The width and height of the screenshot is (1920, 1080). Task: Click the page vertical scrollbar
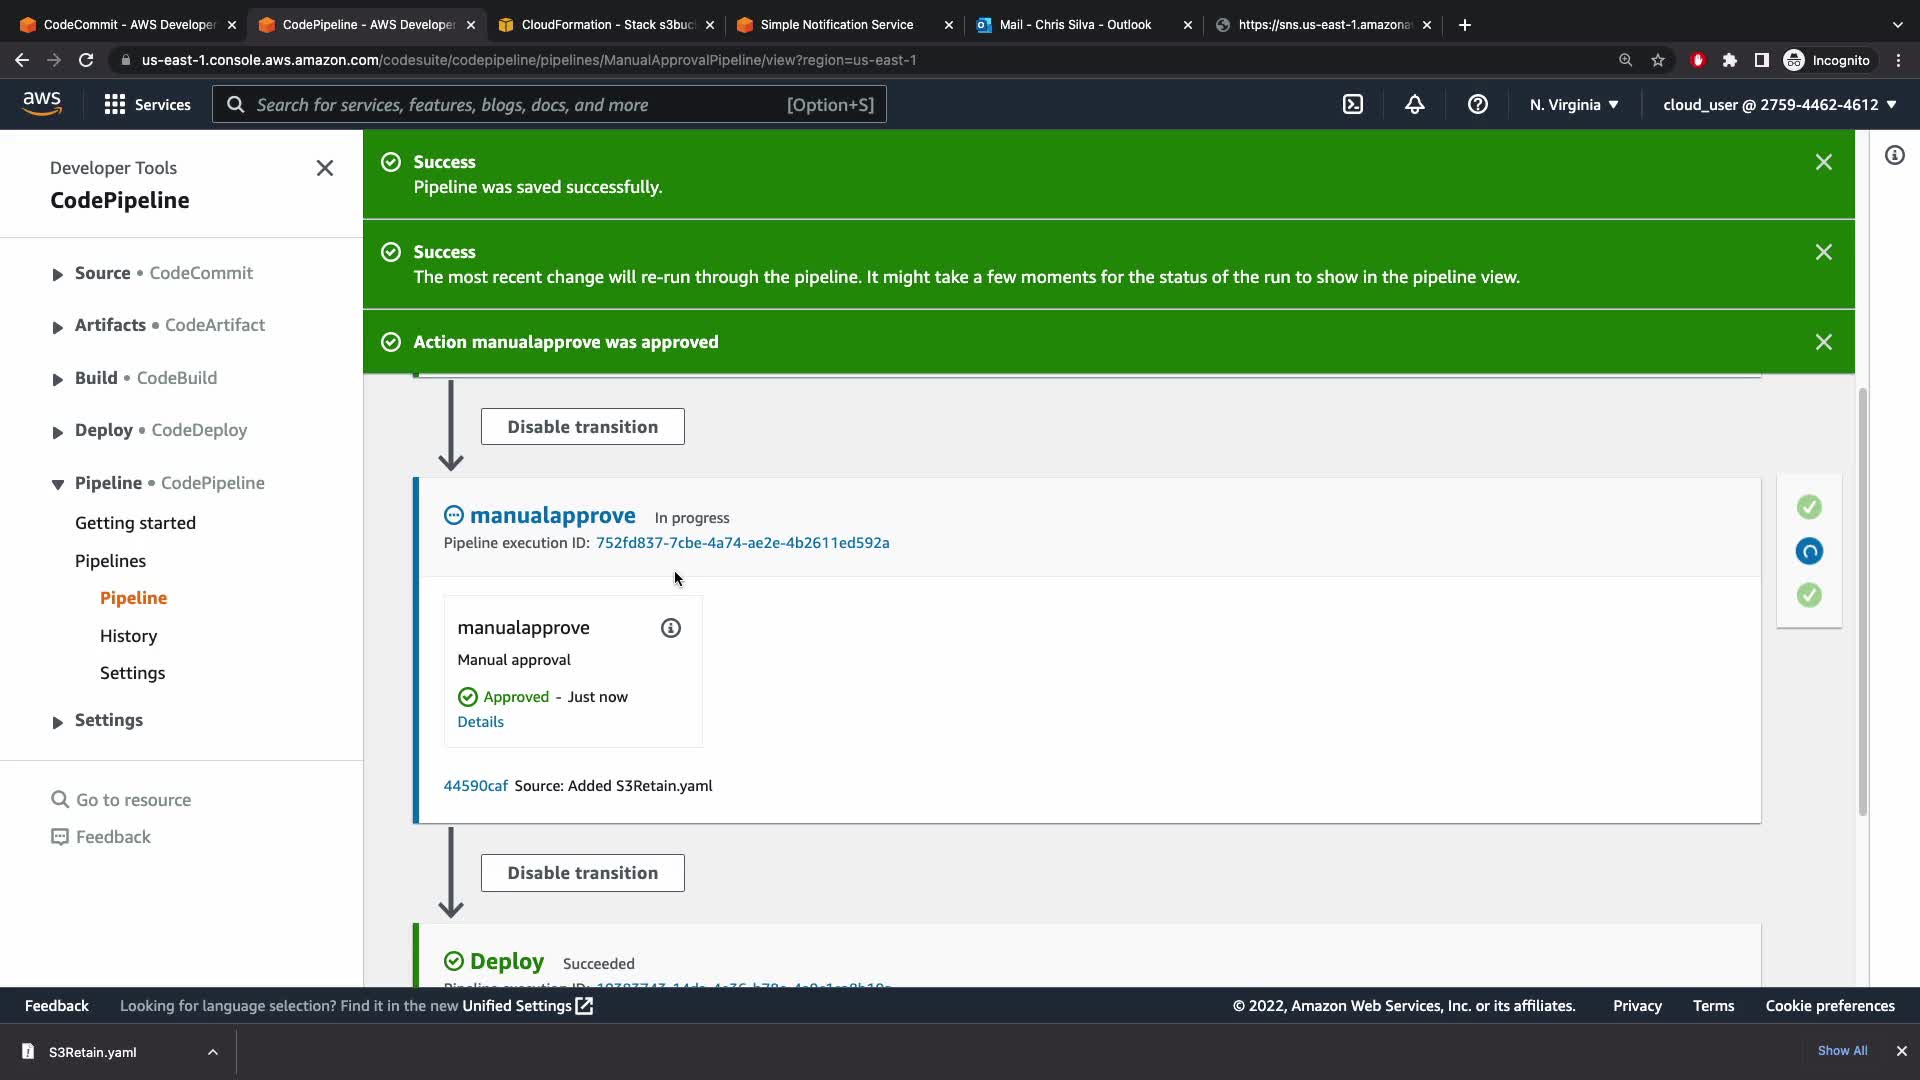point(1862,600)
